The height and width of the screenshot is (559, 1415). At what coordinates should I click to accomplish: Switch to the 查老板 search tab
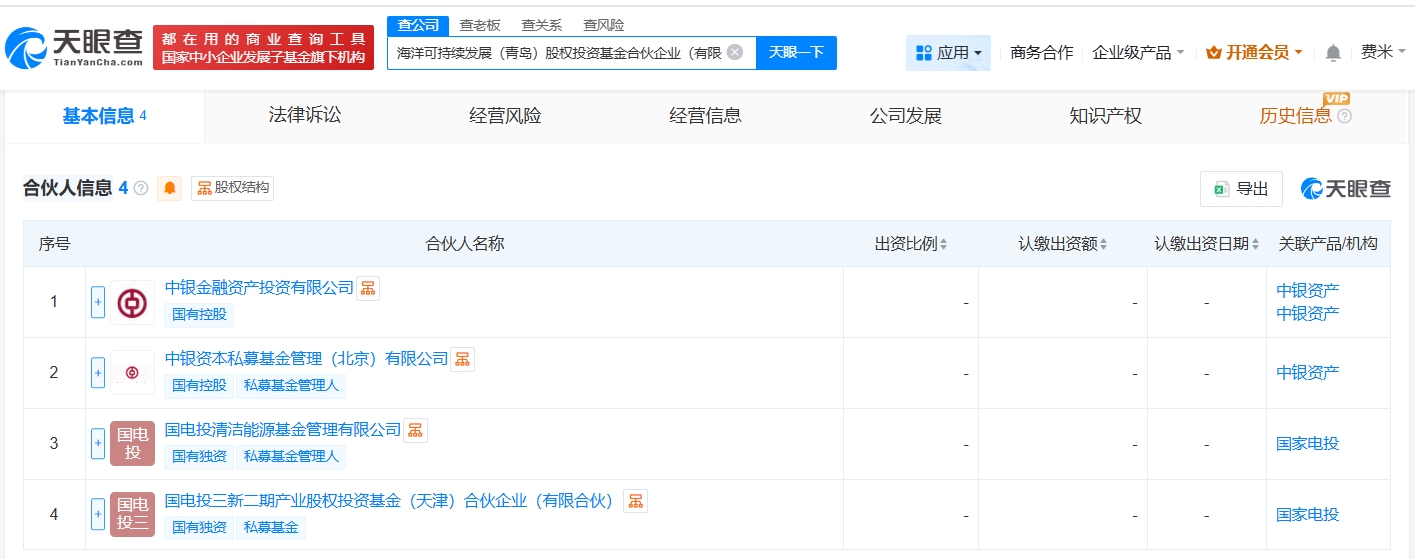click(480, 25)
